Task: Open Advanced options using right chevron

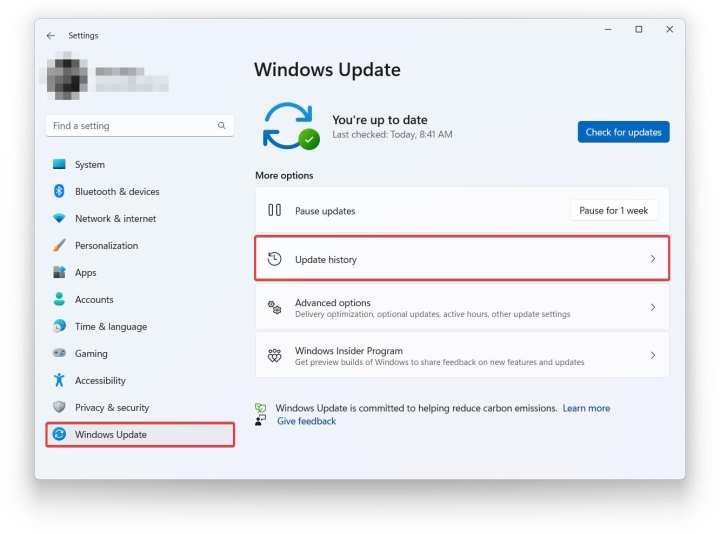Action: point(653,308)
